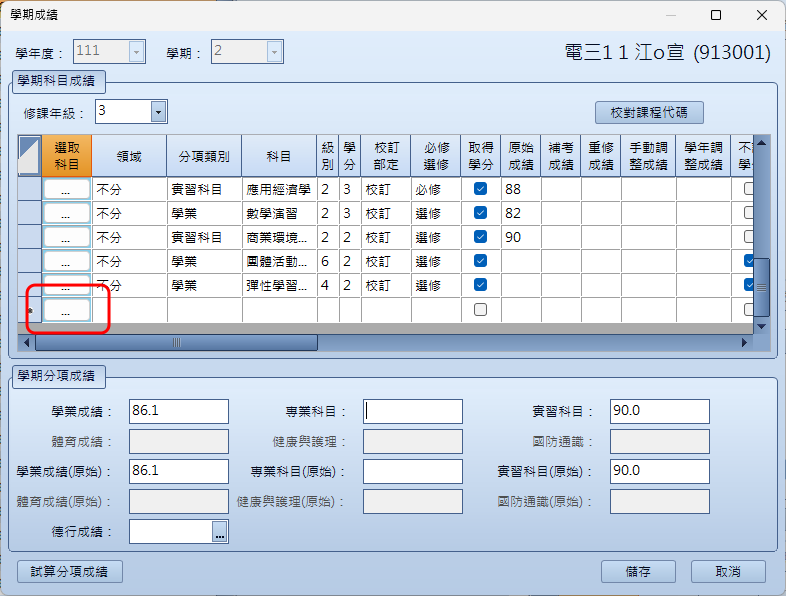Open subject picker for 彈性學習 row
This screenshot has width=786, height=596.
point(67,286)
